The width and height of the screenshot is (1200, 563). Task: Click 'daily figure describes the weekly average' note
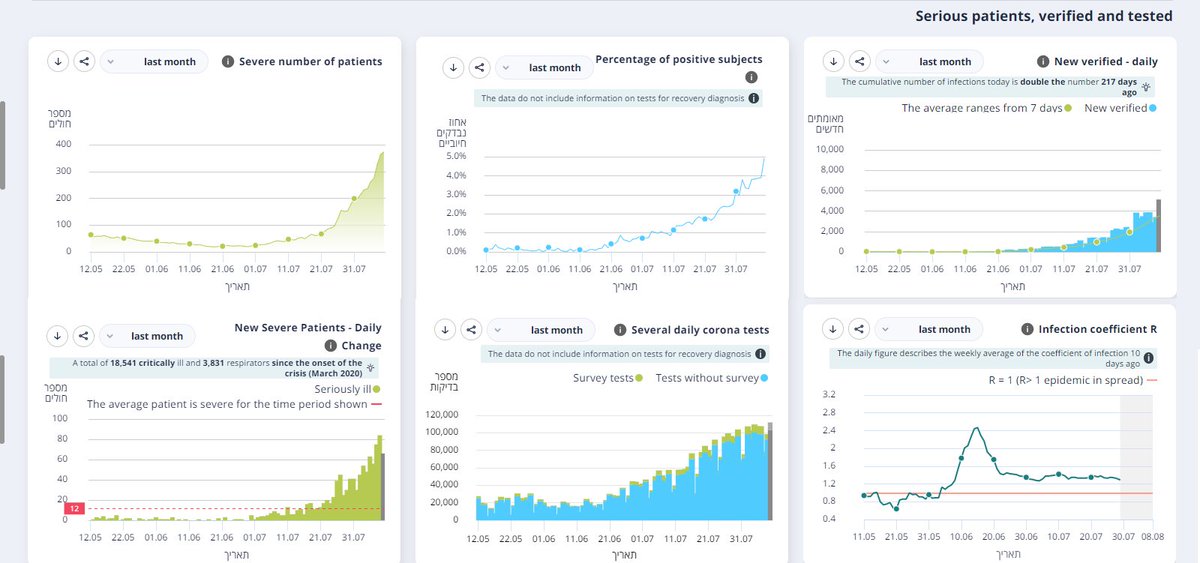(987, 357)
